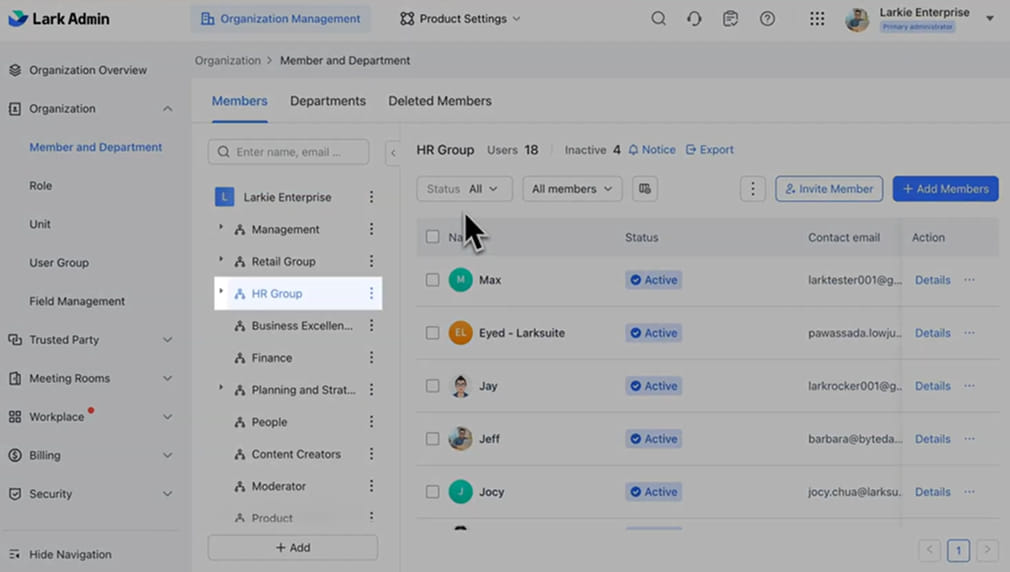Toggle the select-all checkbox in table header

(x=433, y=237)
